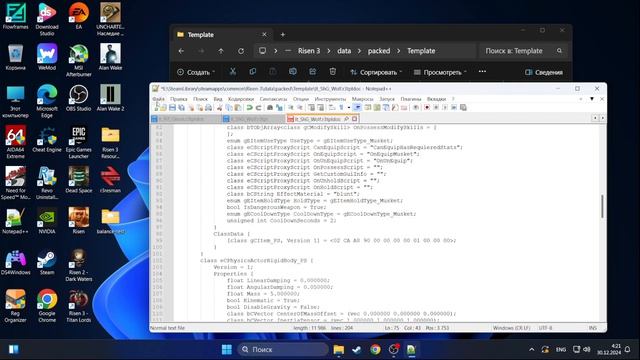The height and width of the screenshot is (360, 640).
Task: Open the Файл menu in Notepad++
Action: pyautogui.click(x=158, y=99)
